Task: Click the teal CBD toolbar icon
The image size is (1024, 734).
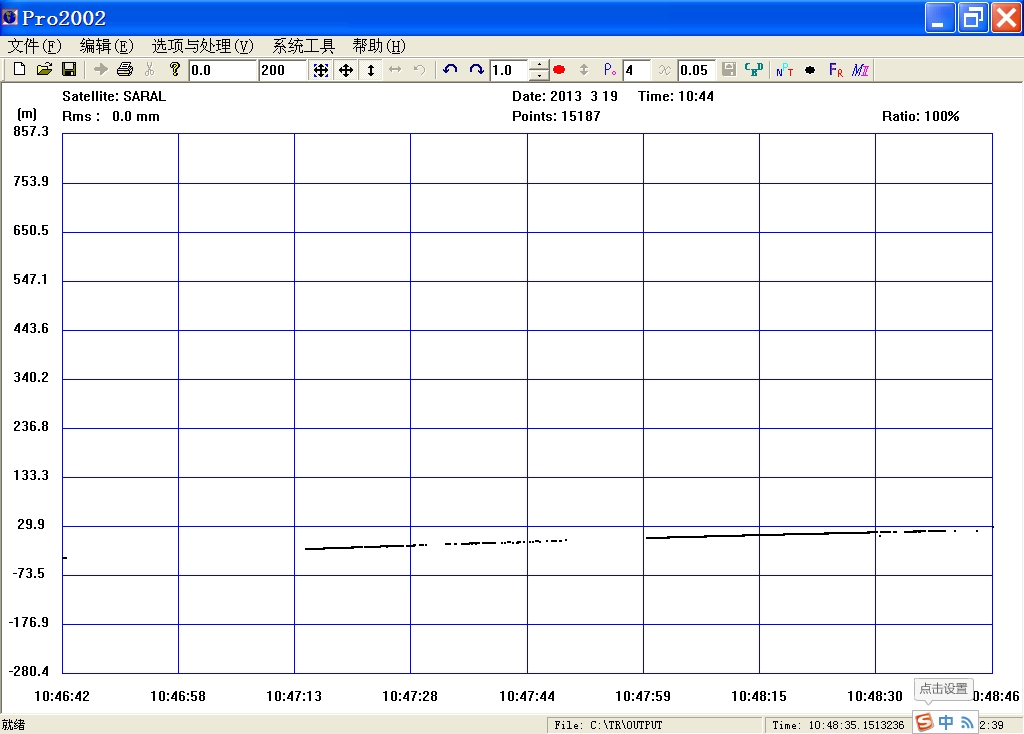Action: pyautogui.click(x=754, y=69)
